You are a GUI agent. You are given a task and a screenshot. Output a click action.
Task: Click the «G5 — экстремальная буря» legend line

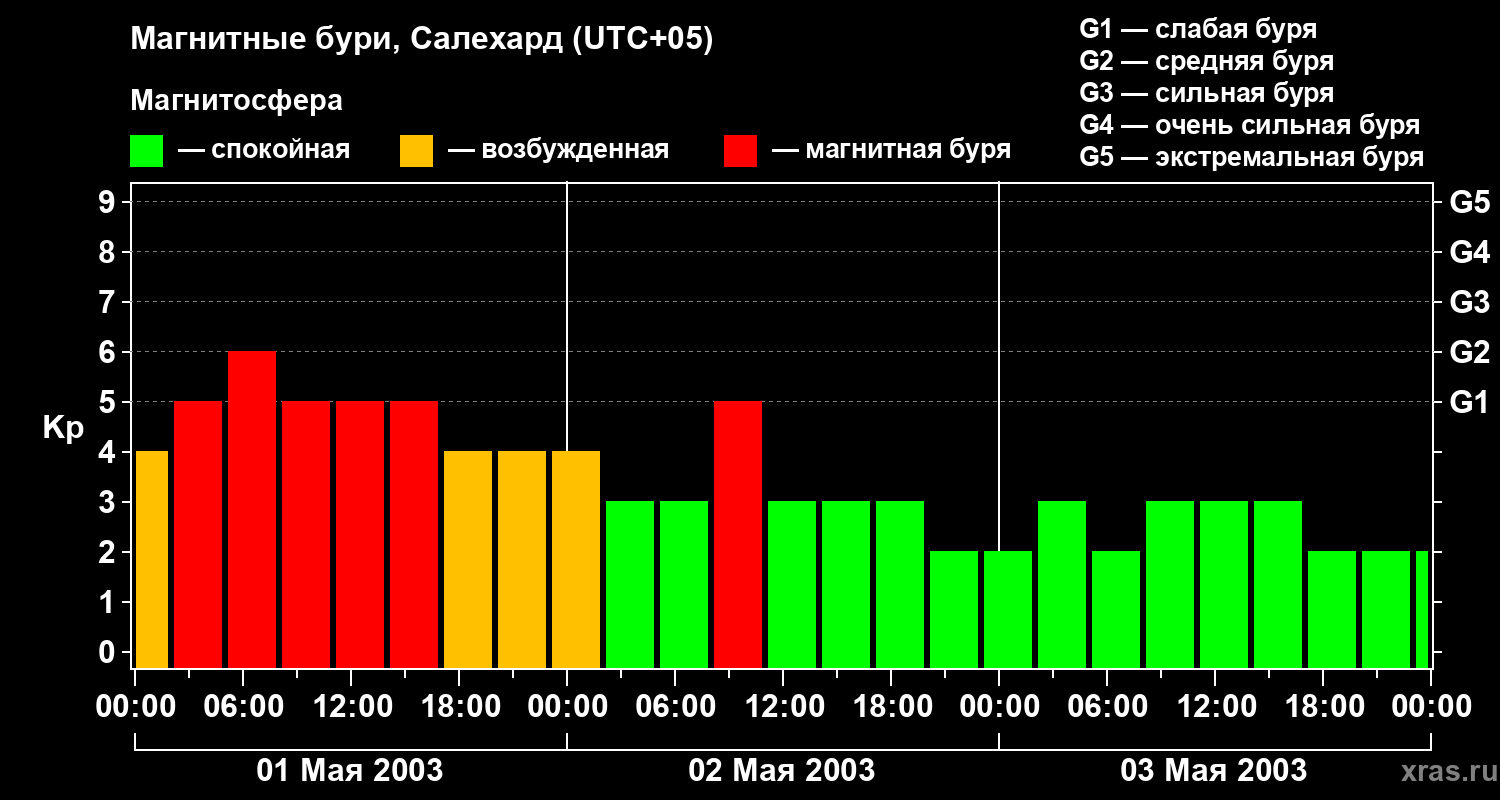pos(1252,157)
